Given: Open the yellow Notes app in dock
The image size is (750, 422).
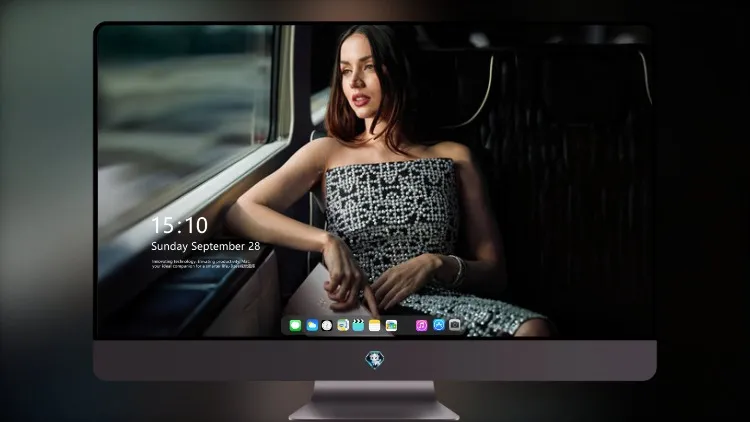Looking at the screenshot, I should (x=375, y=325).
